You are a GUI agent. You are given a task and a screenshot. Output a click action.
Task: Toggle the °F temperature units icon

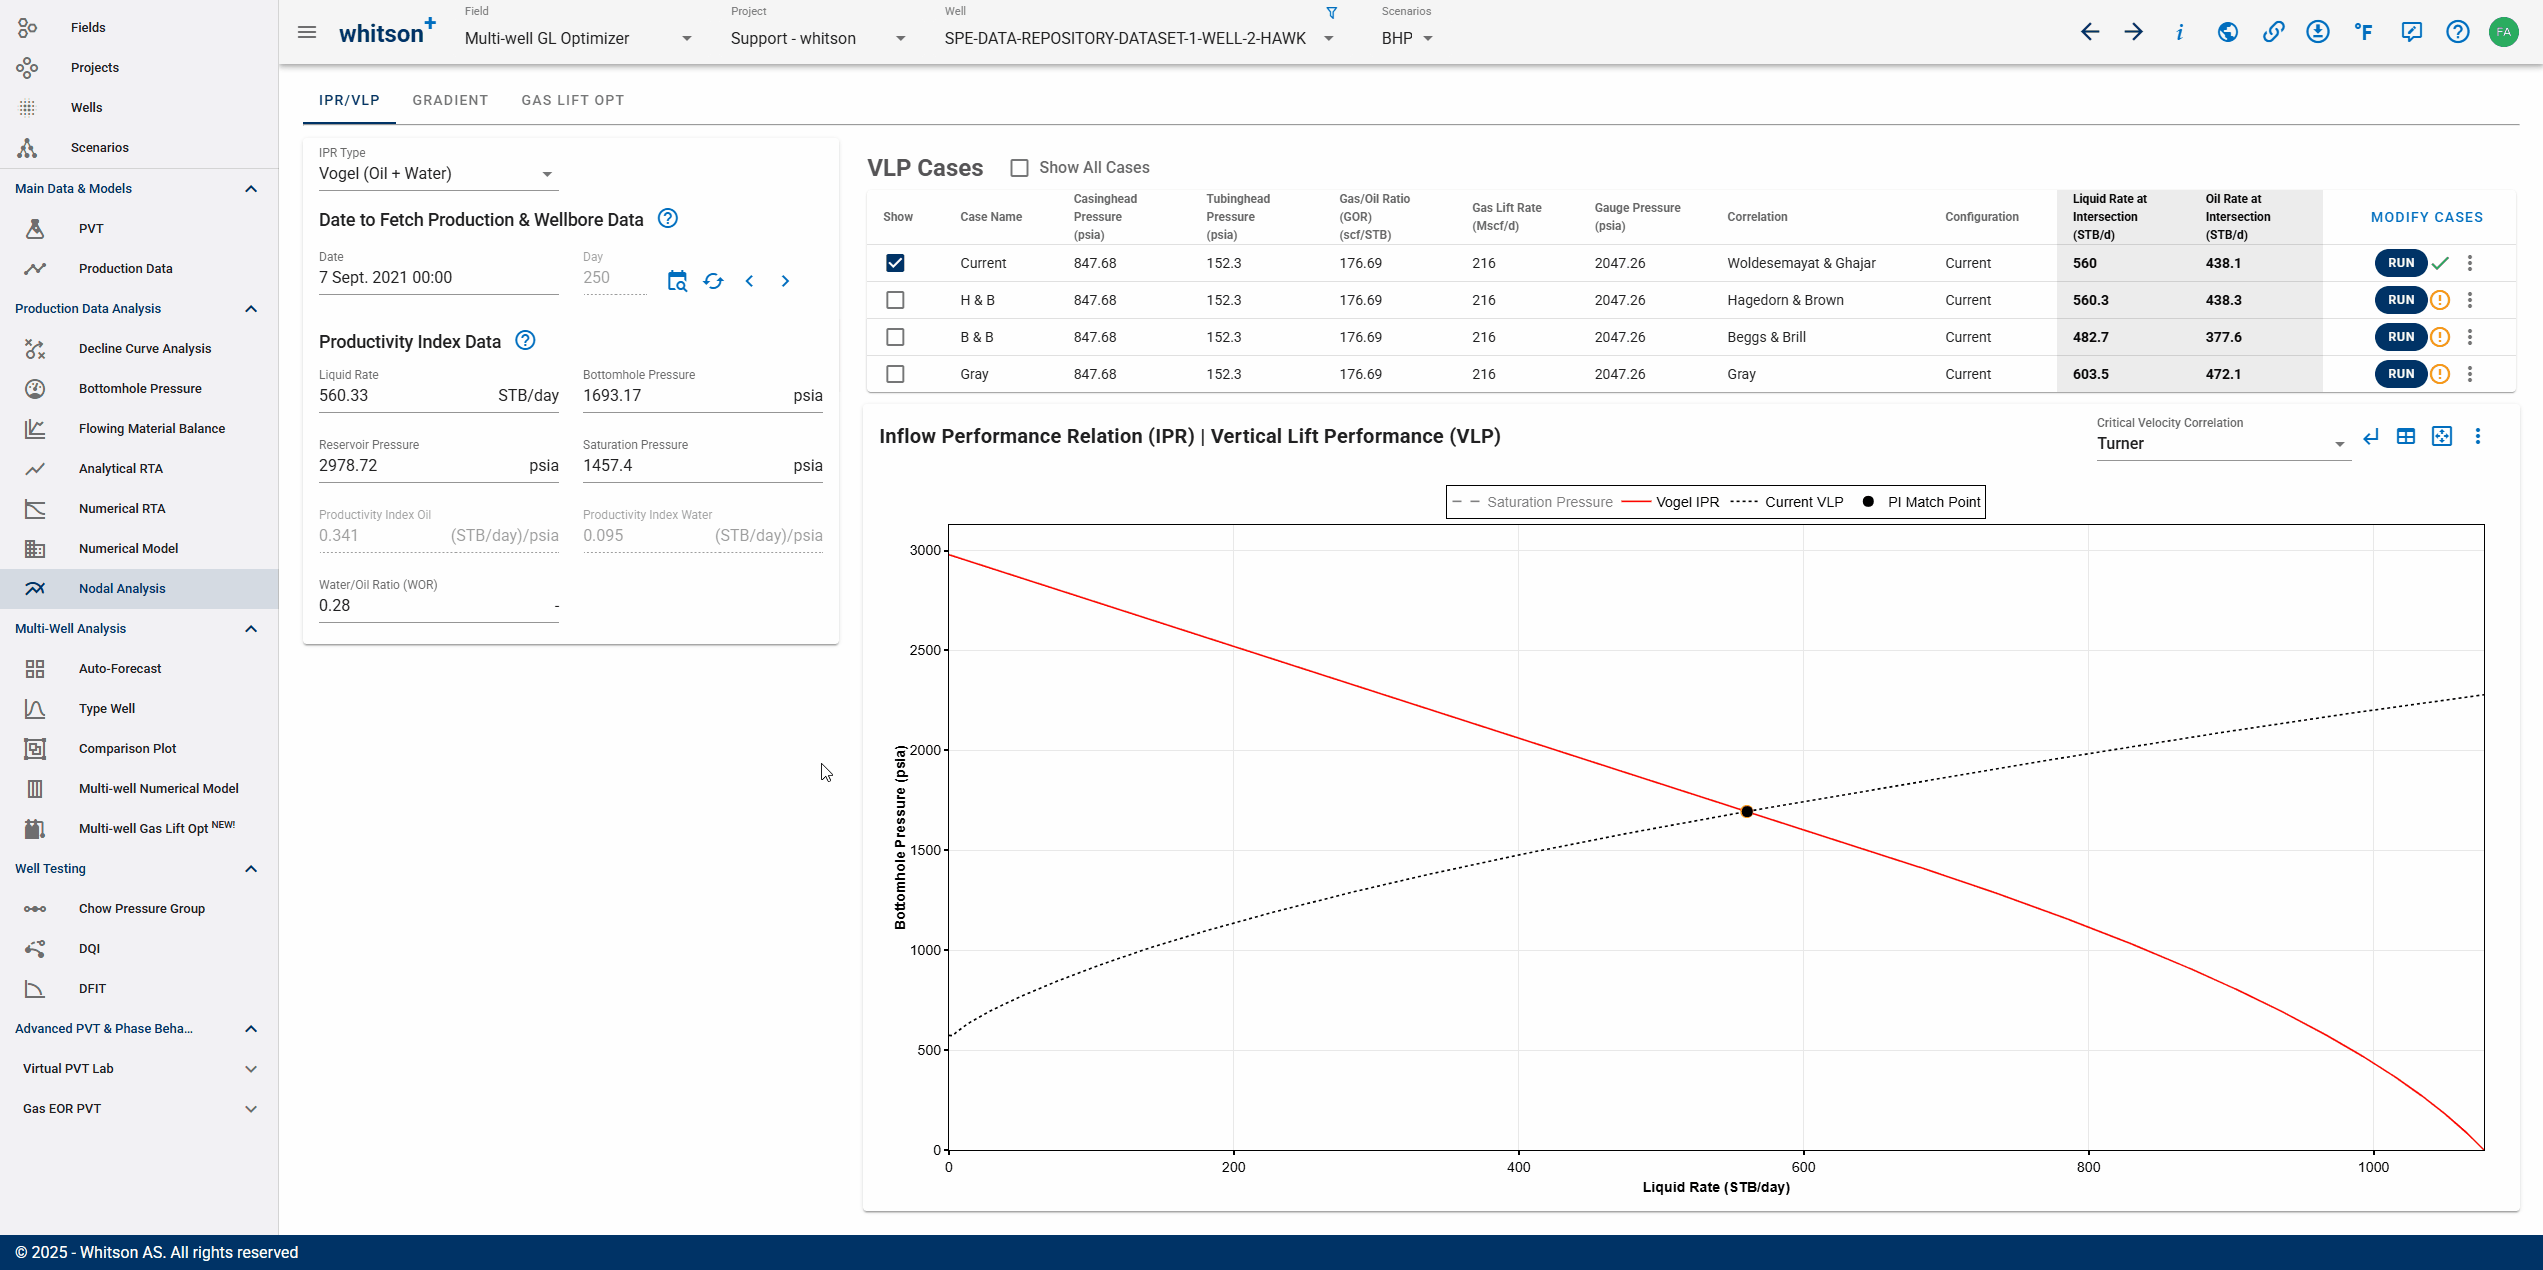2364,32
